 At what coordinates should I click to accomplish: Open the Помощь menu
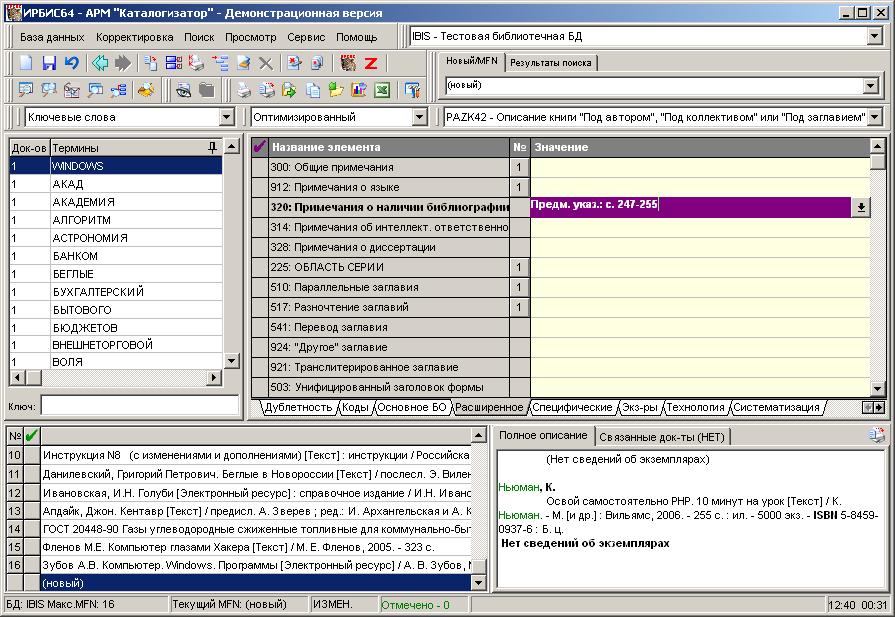[357, 37]
